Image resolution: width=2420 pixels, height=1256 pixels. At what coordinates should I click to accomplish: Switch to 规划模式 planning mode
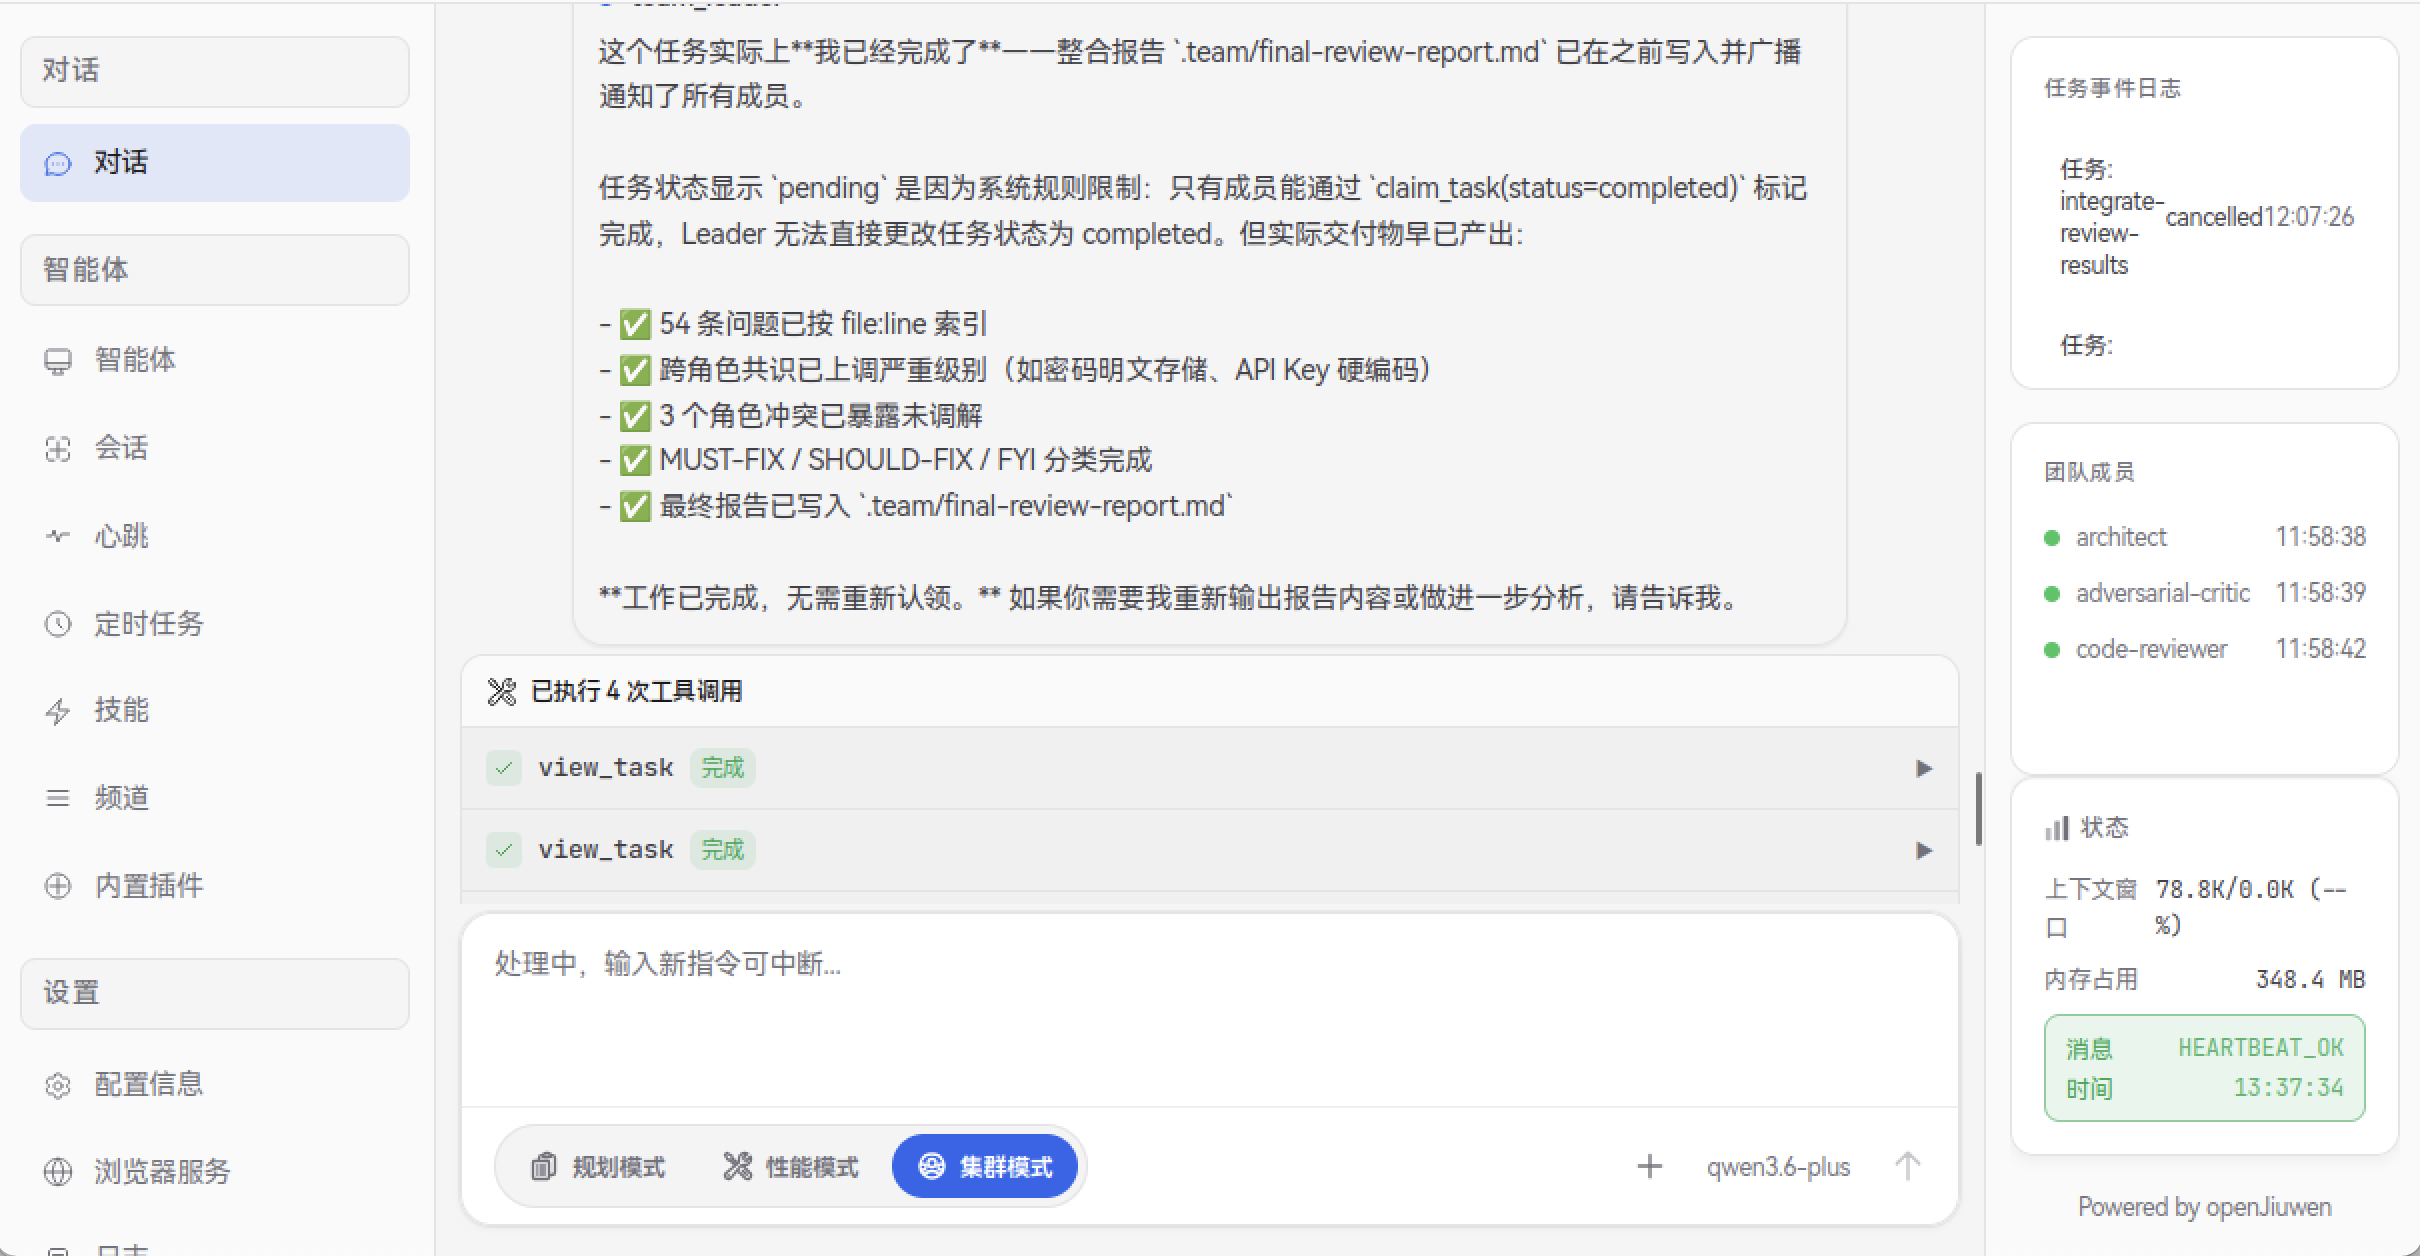(599, 1167)
